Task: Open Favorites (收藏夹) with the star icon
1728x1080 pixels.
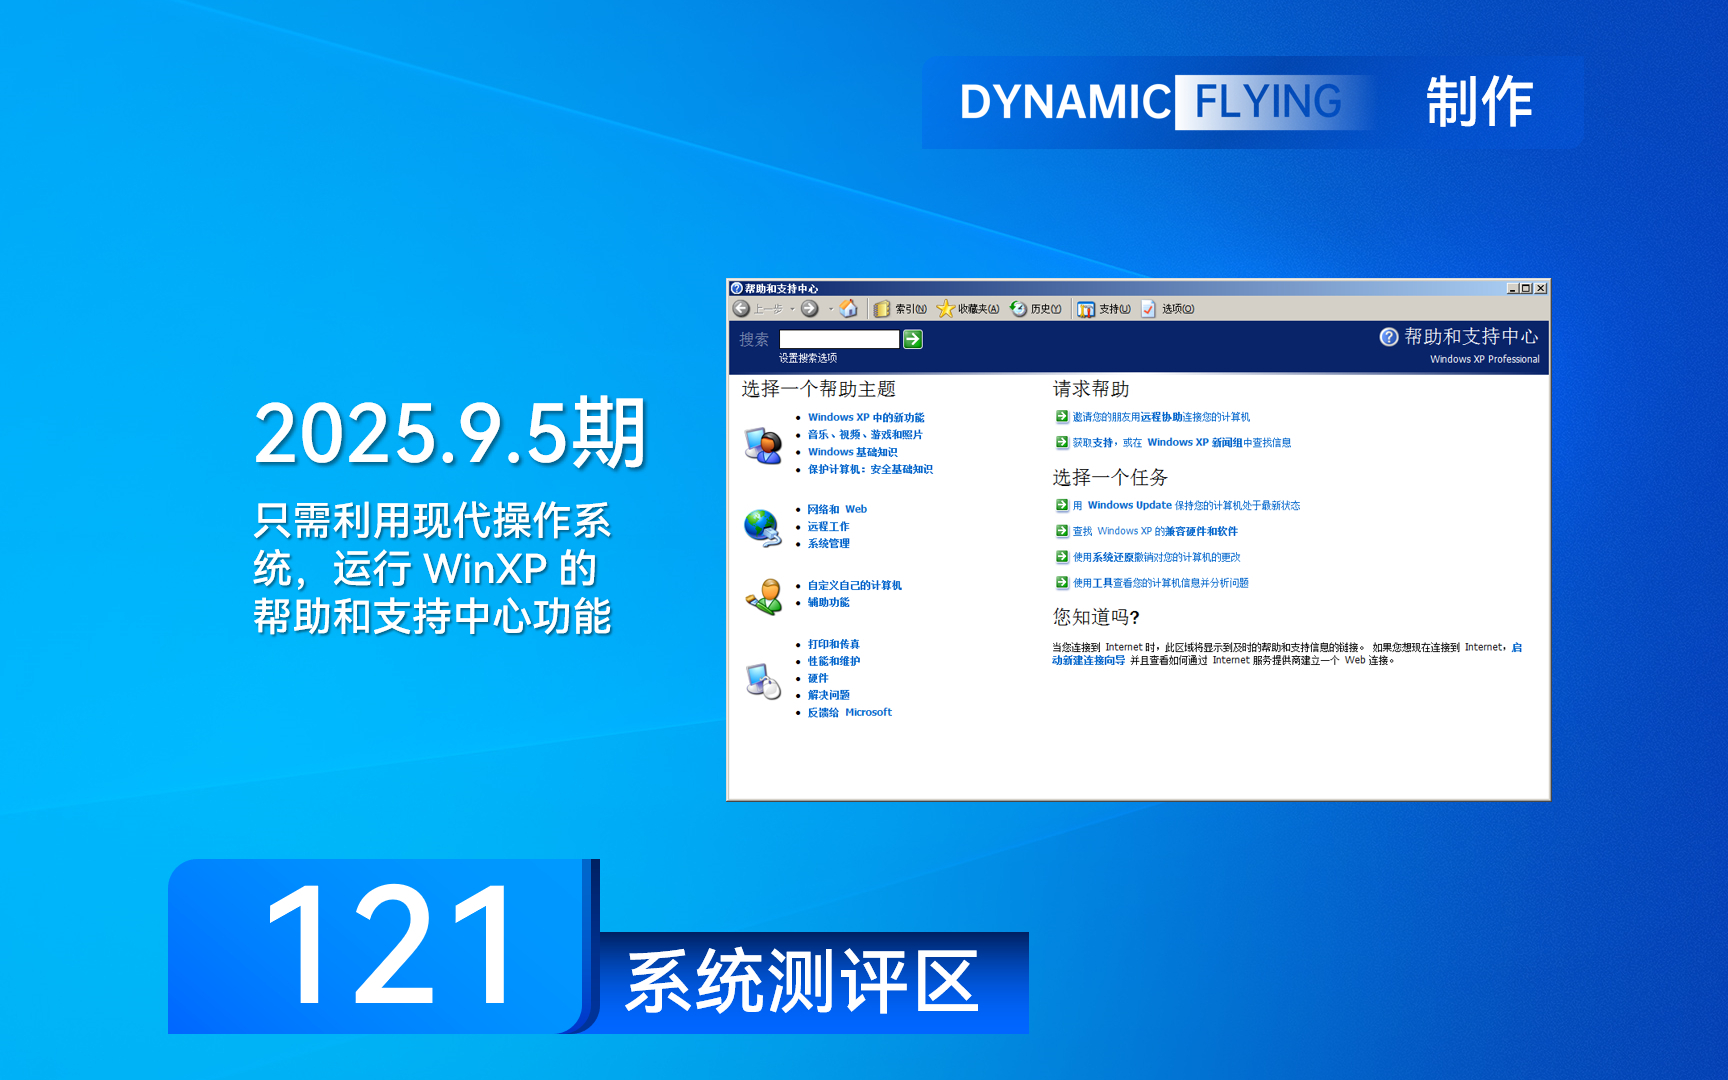Action: click(x=968, y=309)
